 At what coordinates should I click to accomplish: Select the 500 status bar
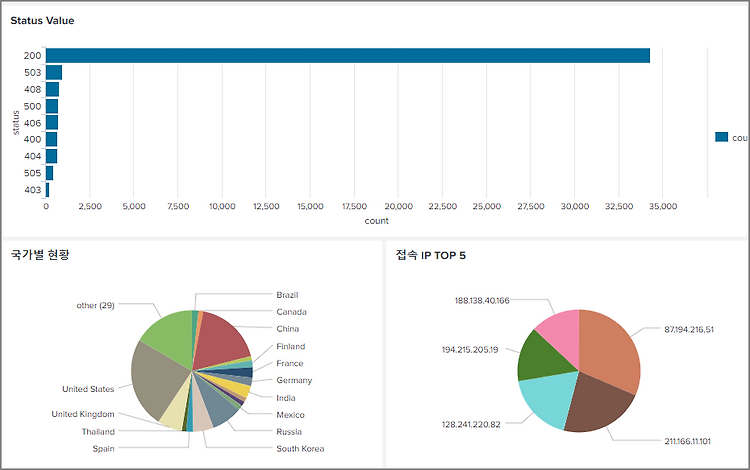(x=52, y=106)
